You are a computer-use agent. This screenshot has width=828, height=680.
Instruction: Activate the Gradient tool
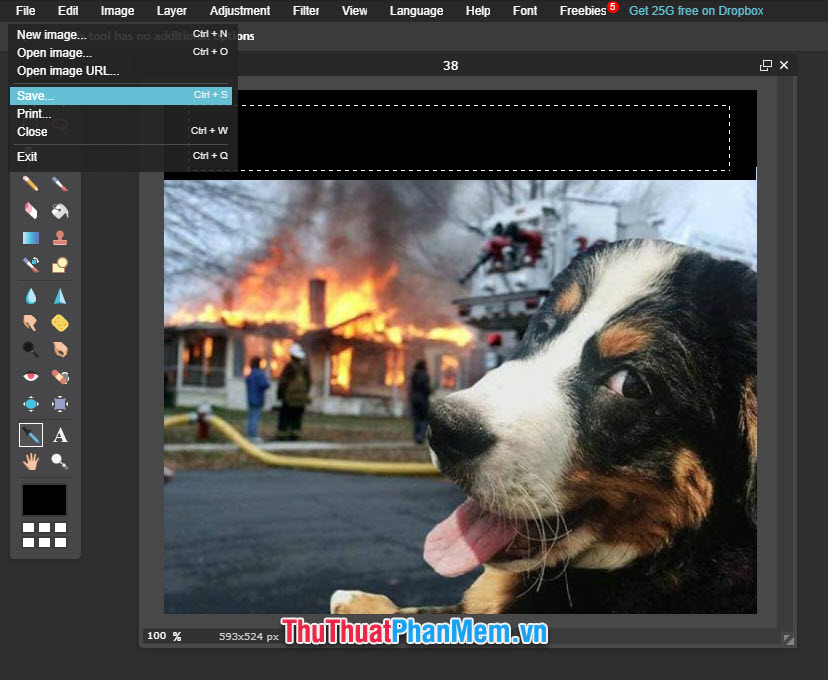point(30,238)
